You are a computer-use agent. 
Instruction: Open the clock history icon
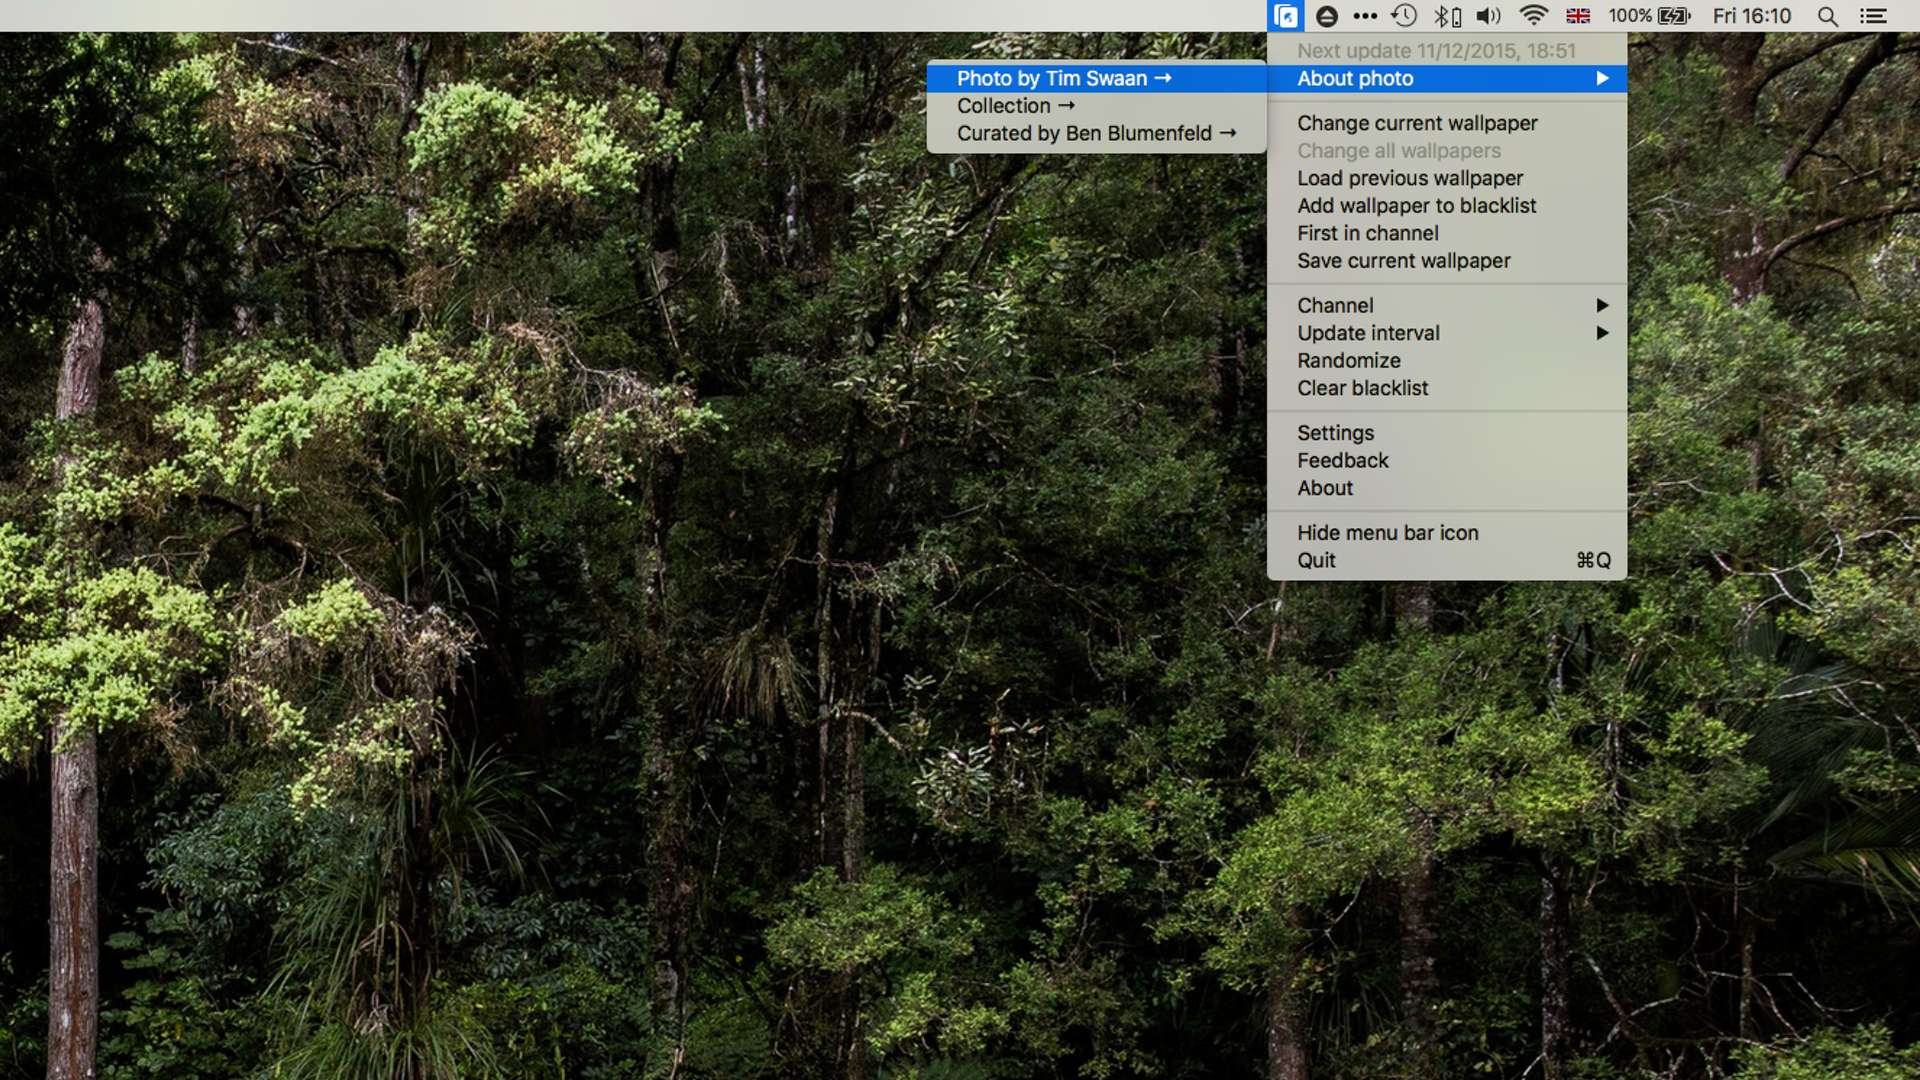[1404, 15]
